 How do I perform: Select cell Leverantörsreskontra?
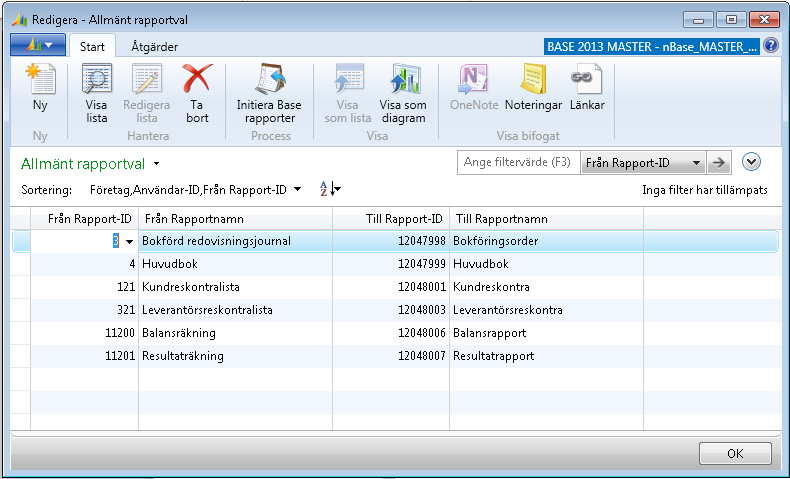pyautogui.click(x=546, y=310)
